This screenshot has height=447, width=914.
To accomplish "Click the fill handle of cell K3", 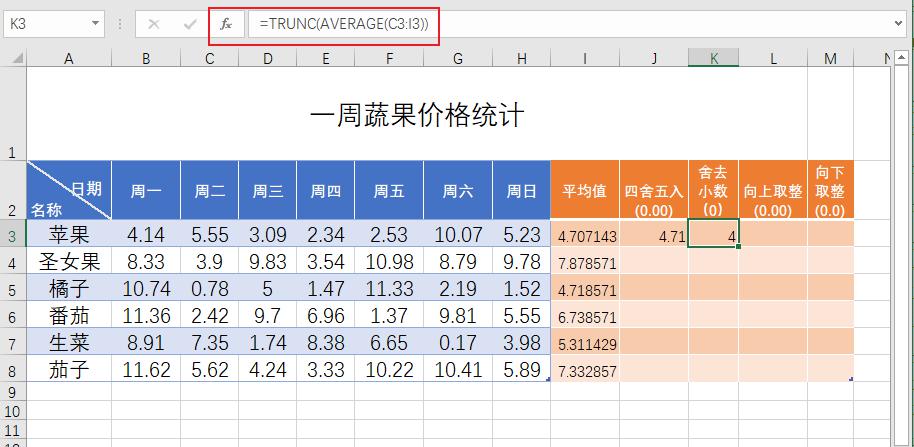I will 739,247.
